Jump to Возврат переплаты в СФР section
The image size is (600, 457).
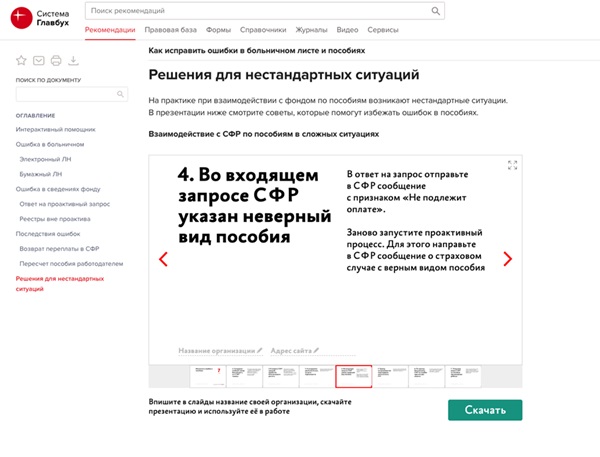(60, 247)
